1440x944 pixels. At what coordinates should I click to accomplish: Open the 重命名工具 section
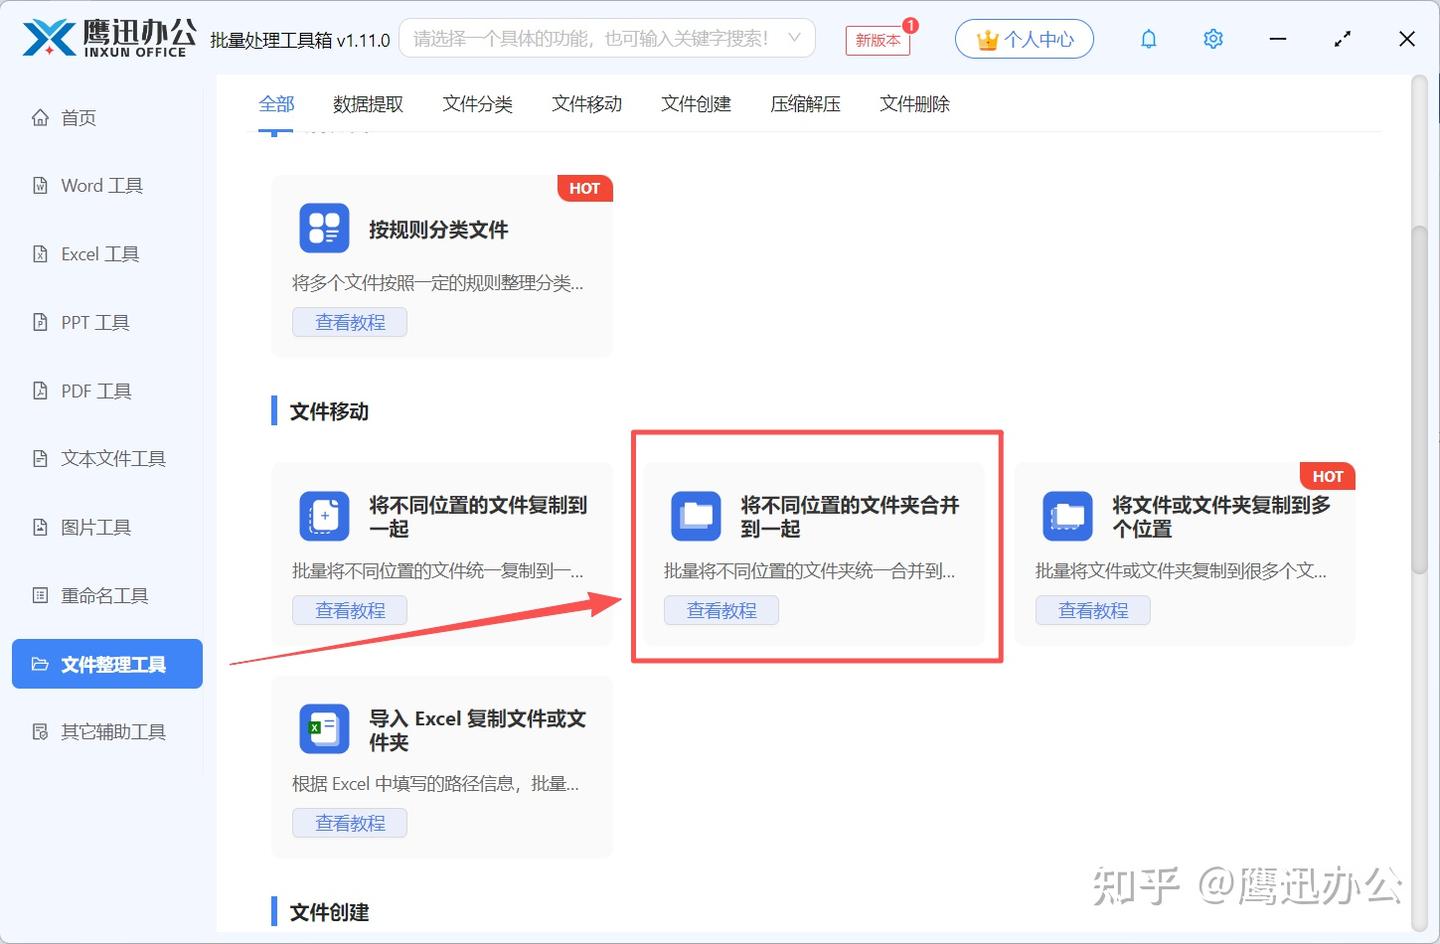[x=104, y=595]
